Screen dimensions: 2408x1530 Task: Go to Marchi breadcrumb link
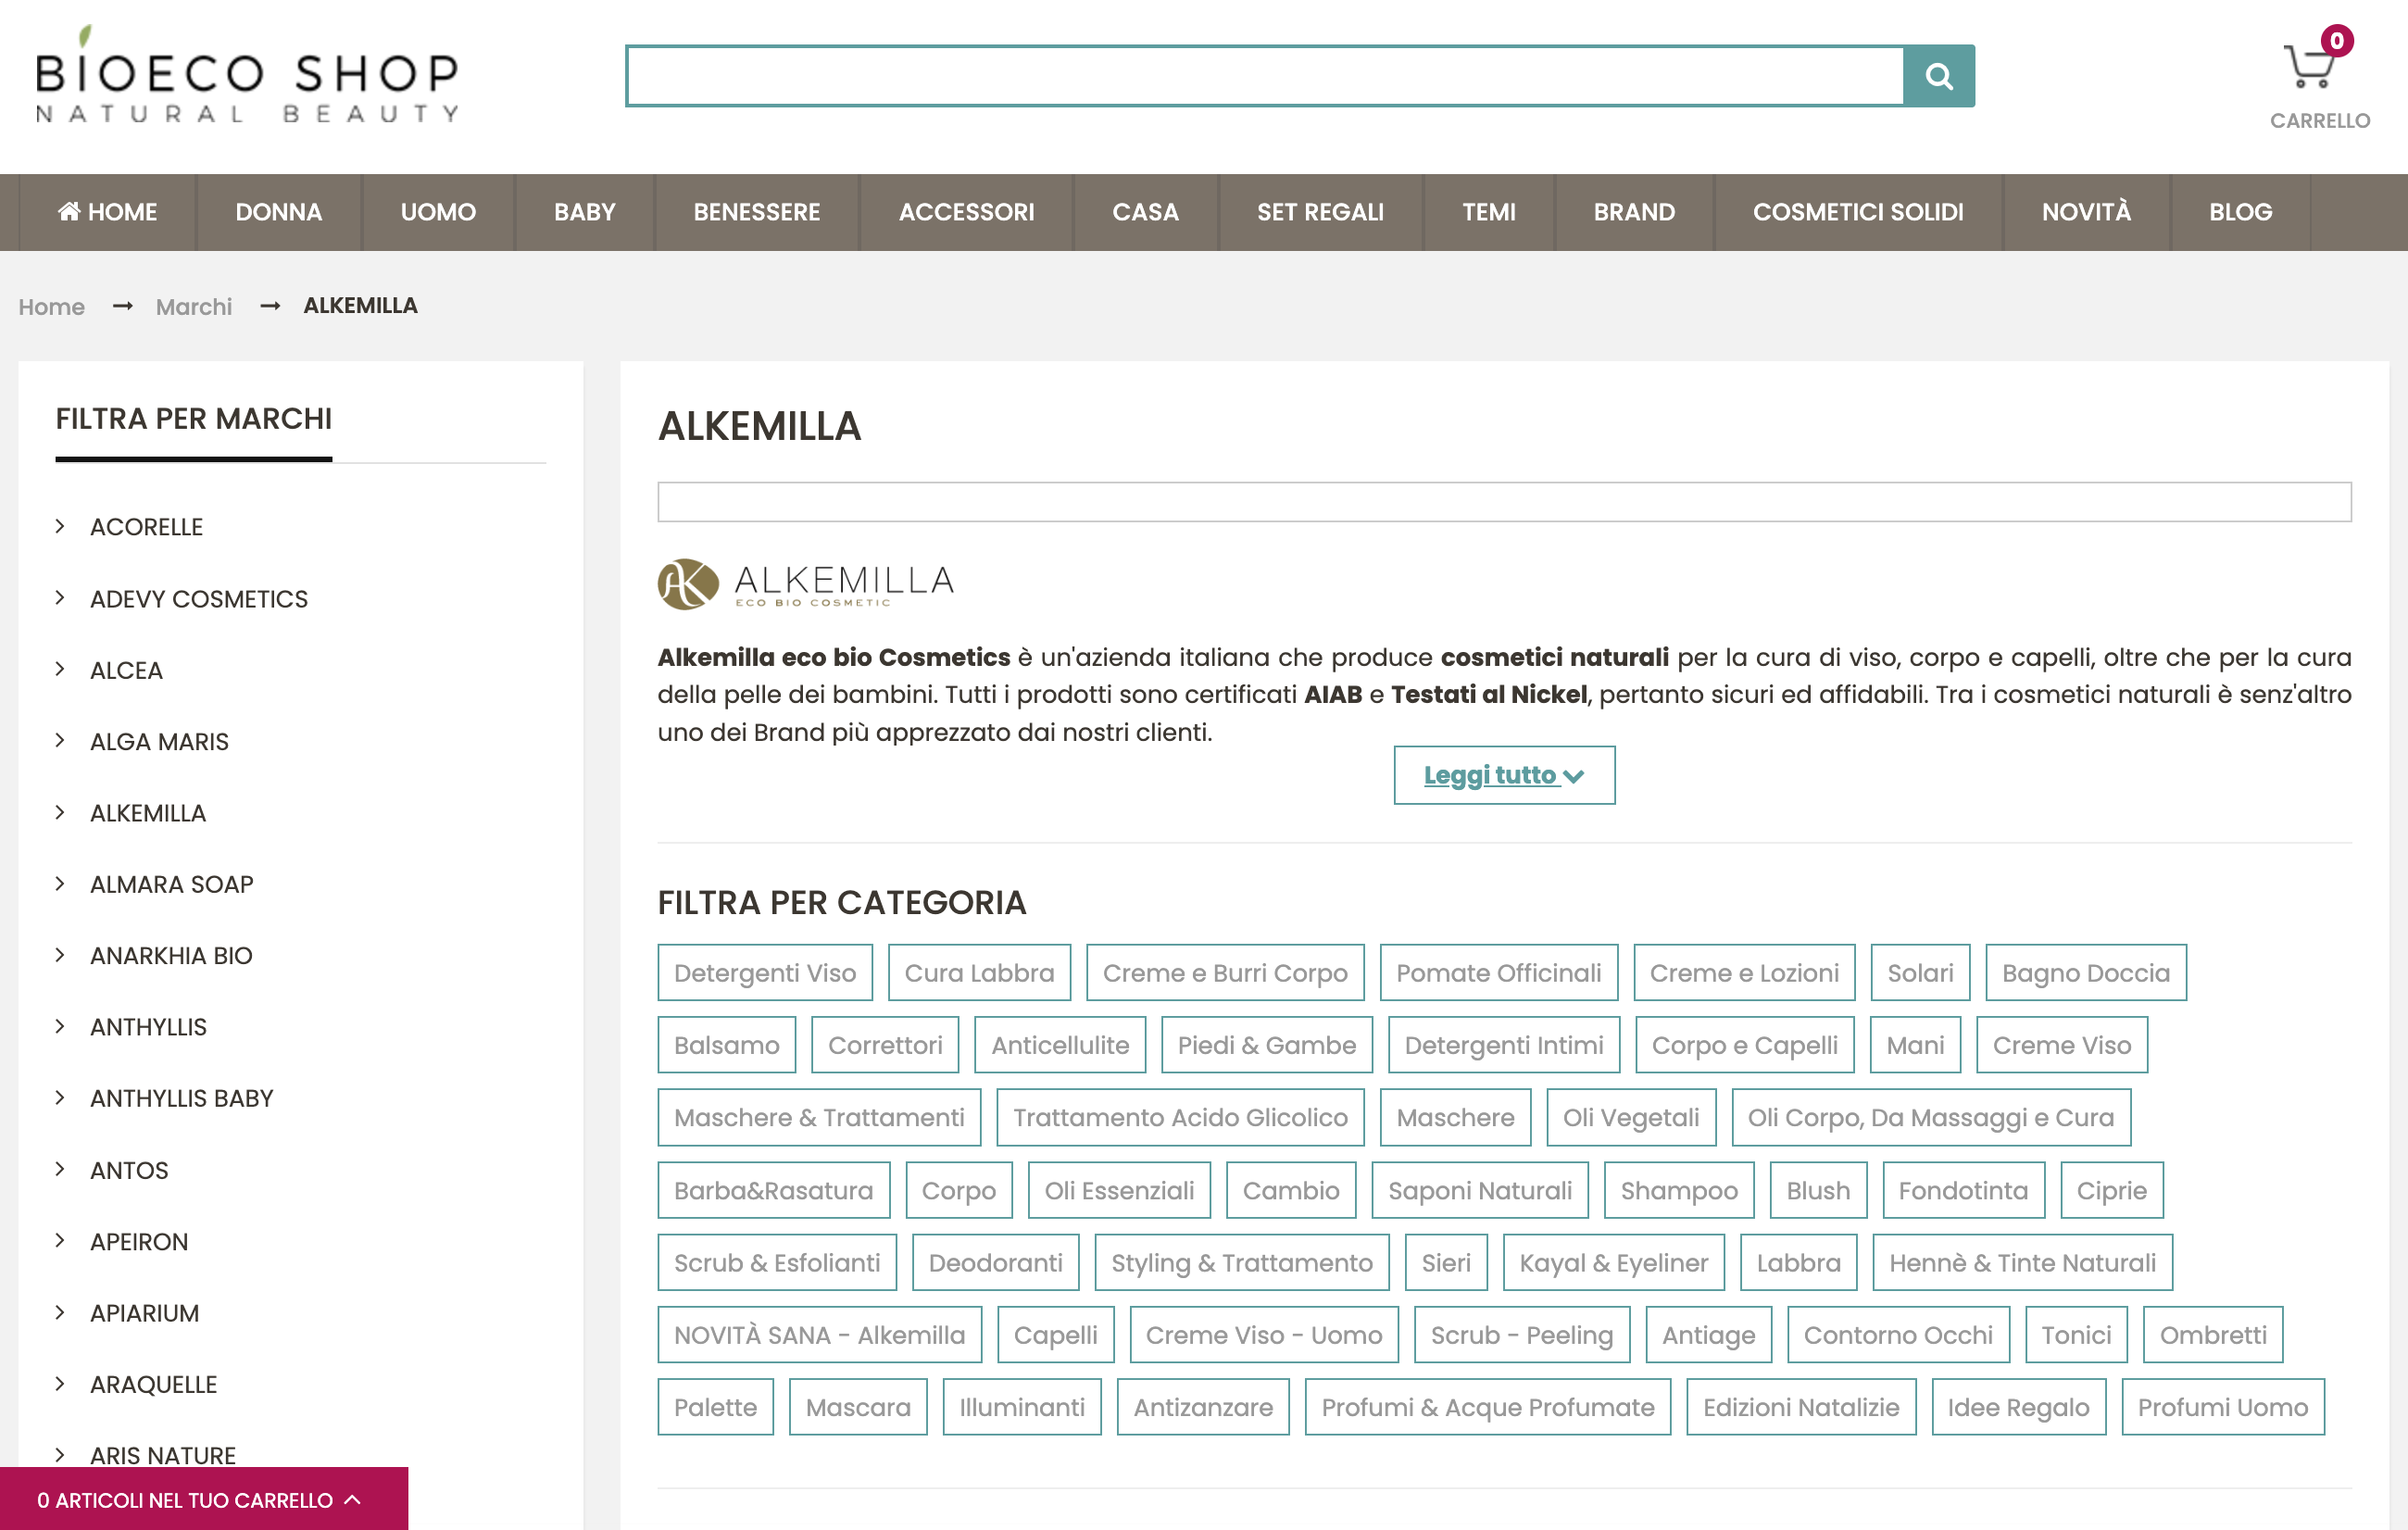coord(193,307)
